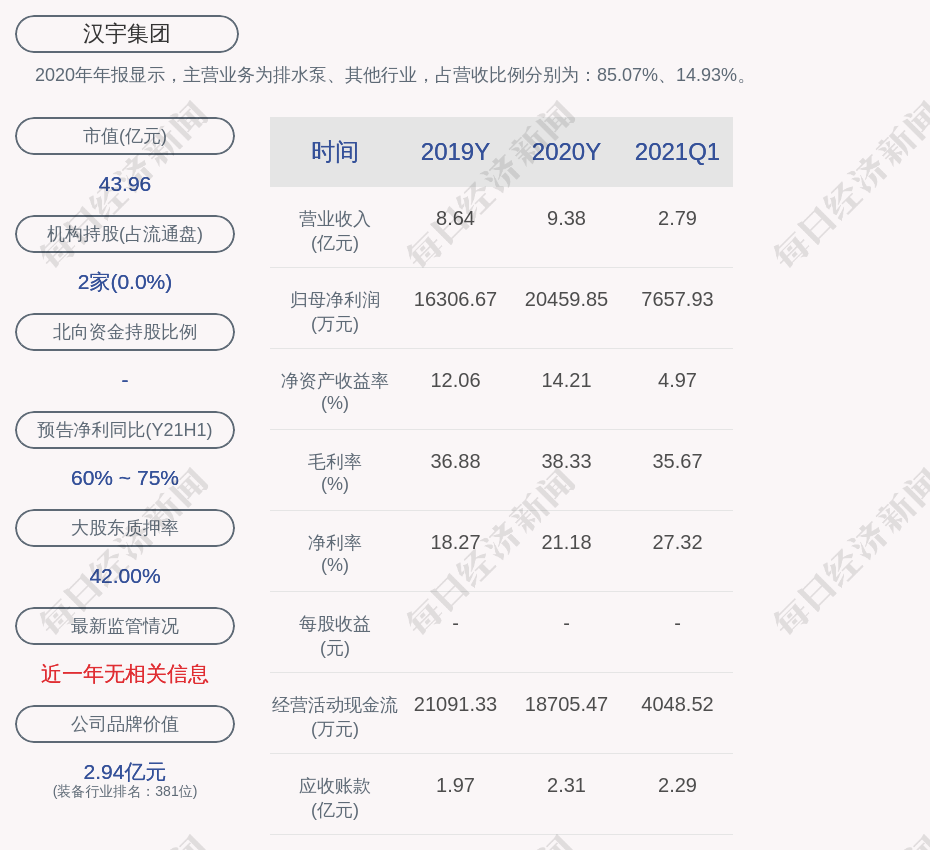930x850 pixels.
Task: Click receivables value 1.97
Action: [455, 785]
